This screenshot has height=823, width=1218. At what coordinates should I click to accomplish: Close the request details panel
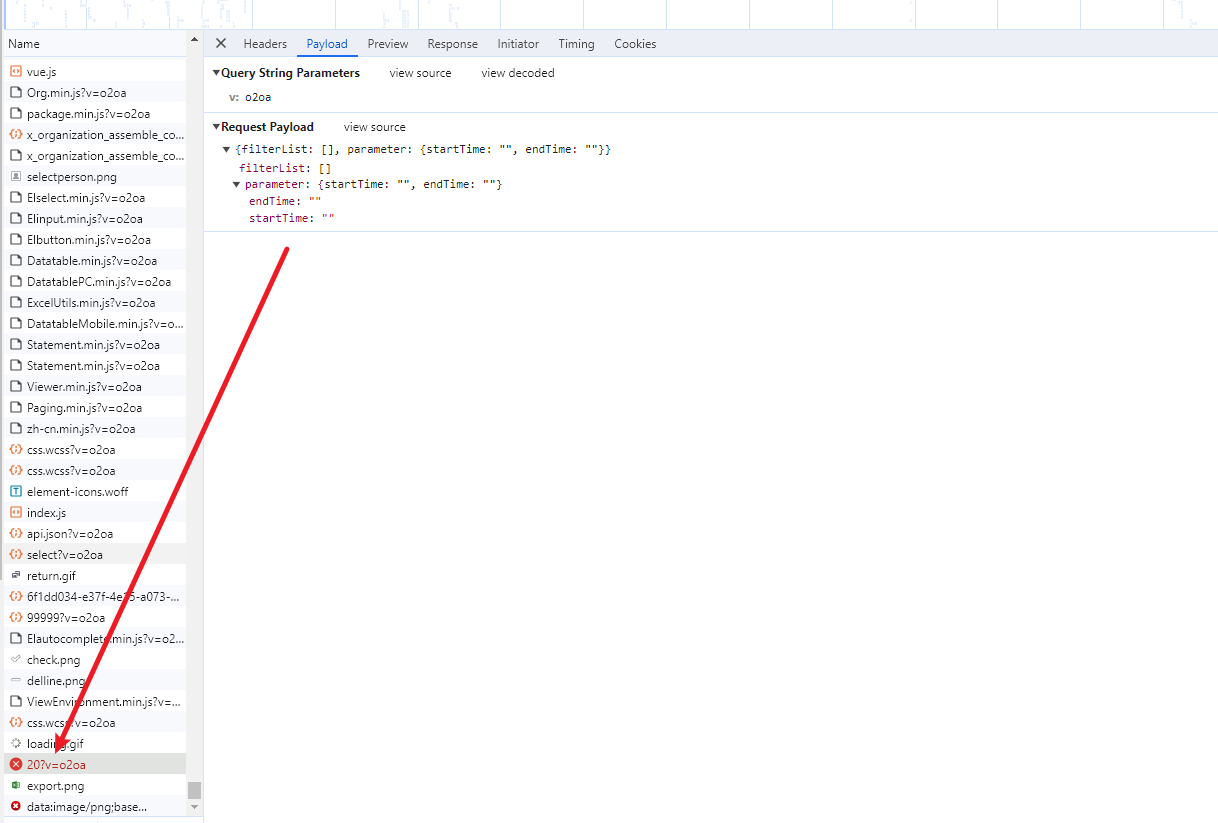pos(221,43)
